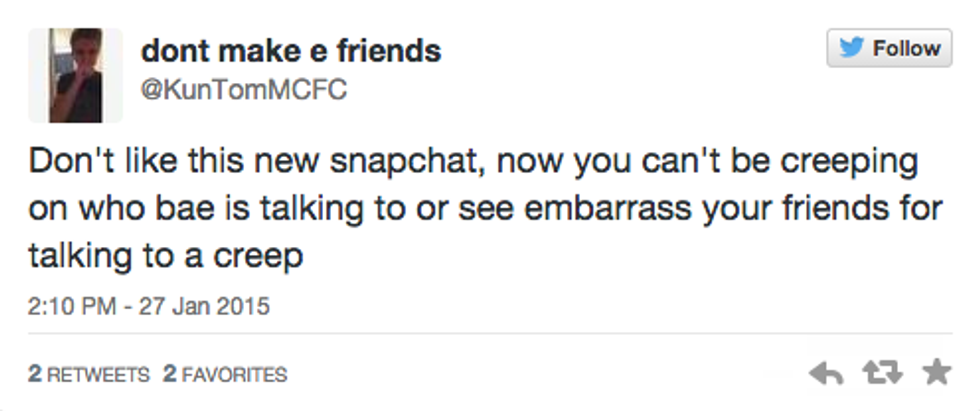Visit the @KunTomMCFC handle link
This screenshot has height=411, width=980.
tap(243, 89)
